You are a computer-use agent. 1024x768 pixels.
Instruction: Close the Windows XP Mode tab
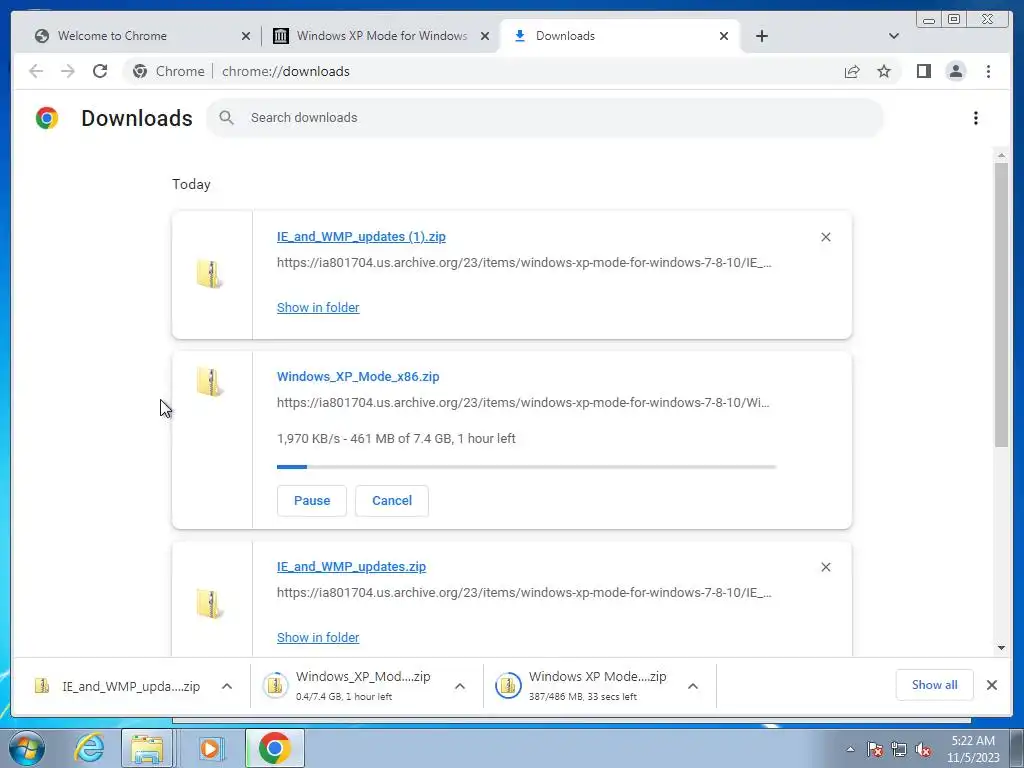click(485, 36)
